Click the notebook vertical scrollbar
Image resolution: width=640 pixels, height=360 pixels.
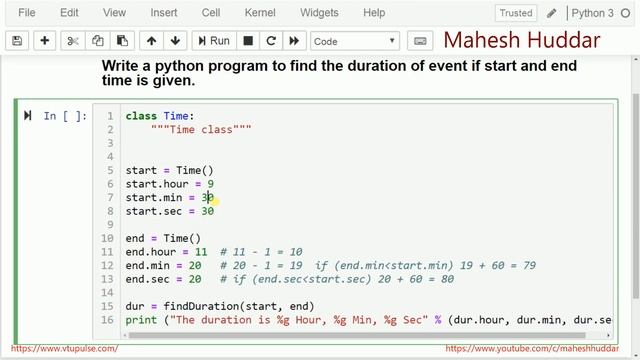(x=636, y=196)
